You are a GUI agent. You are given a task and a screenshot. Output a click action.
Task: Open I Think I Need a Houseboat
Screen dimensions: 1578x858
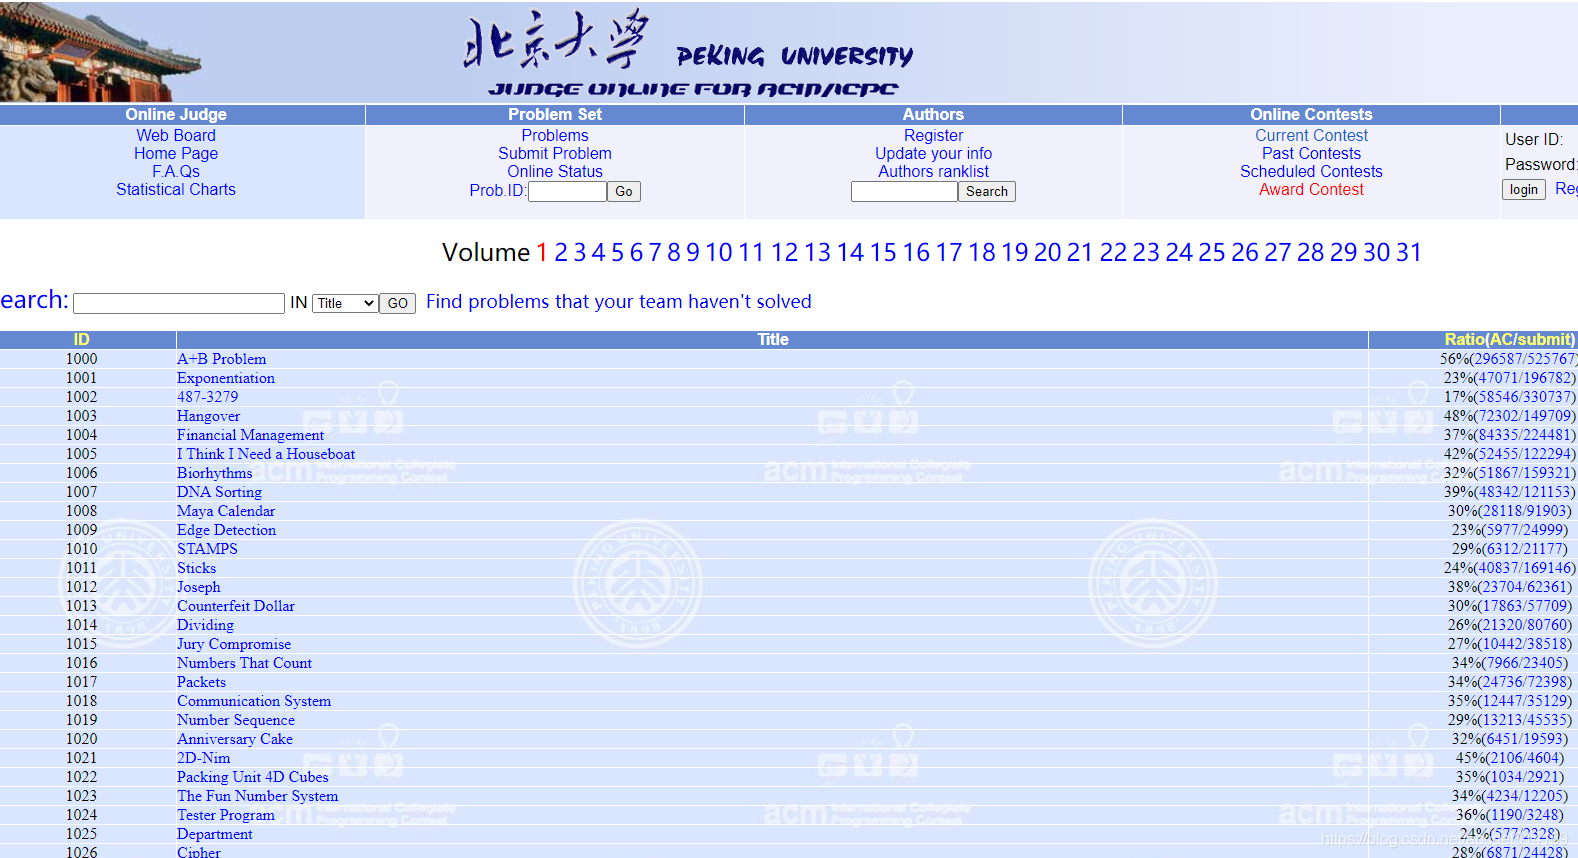[x=266, y=454]
